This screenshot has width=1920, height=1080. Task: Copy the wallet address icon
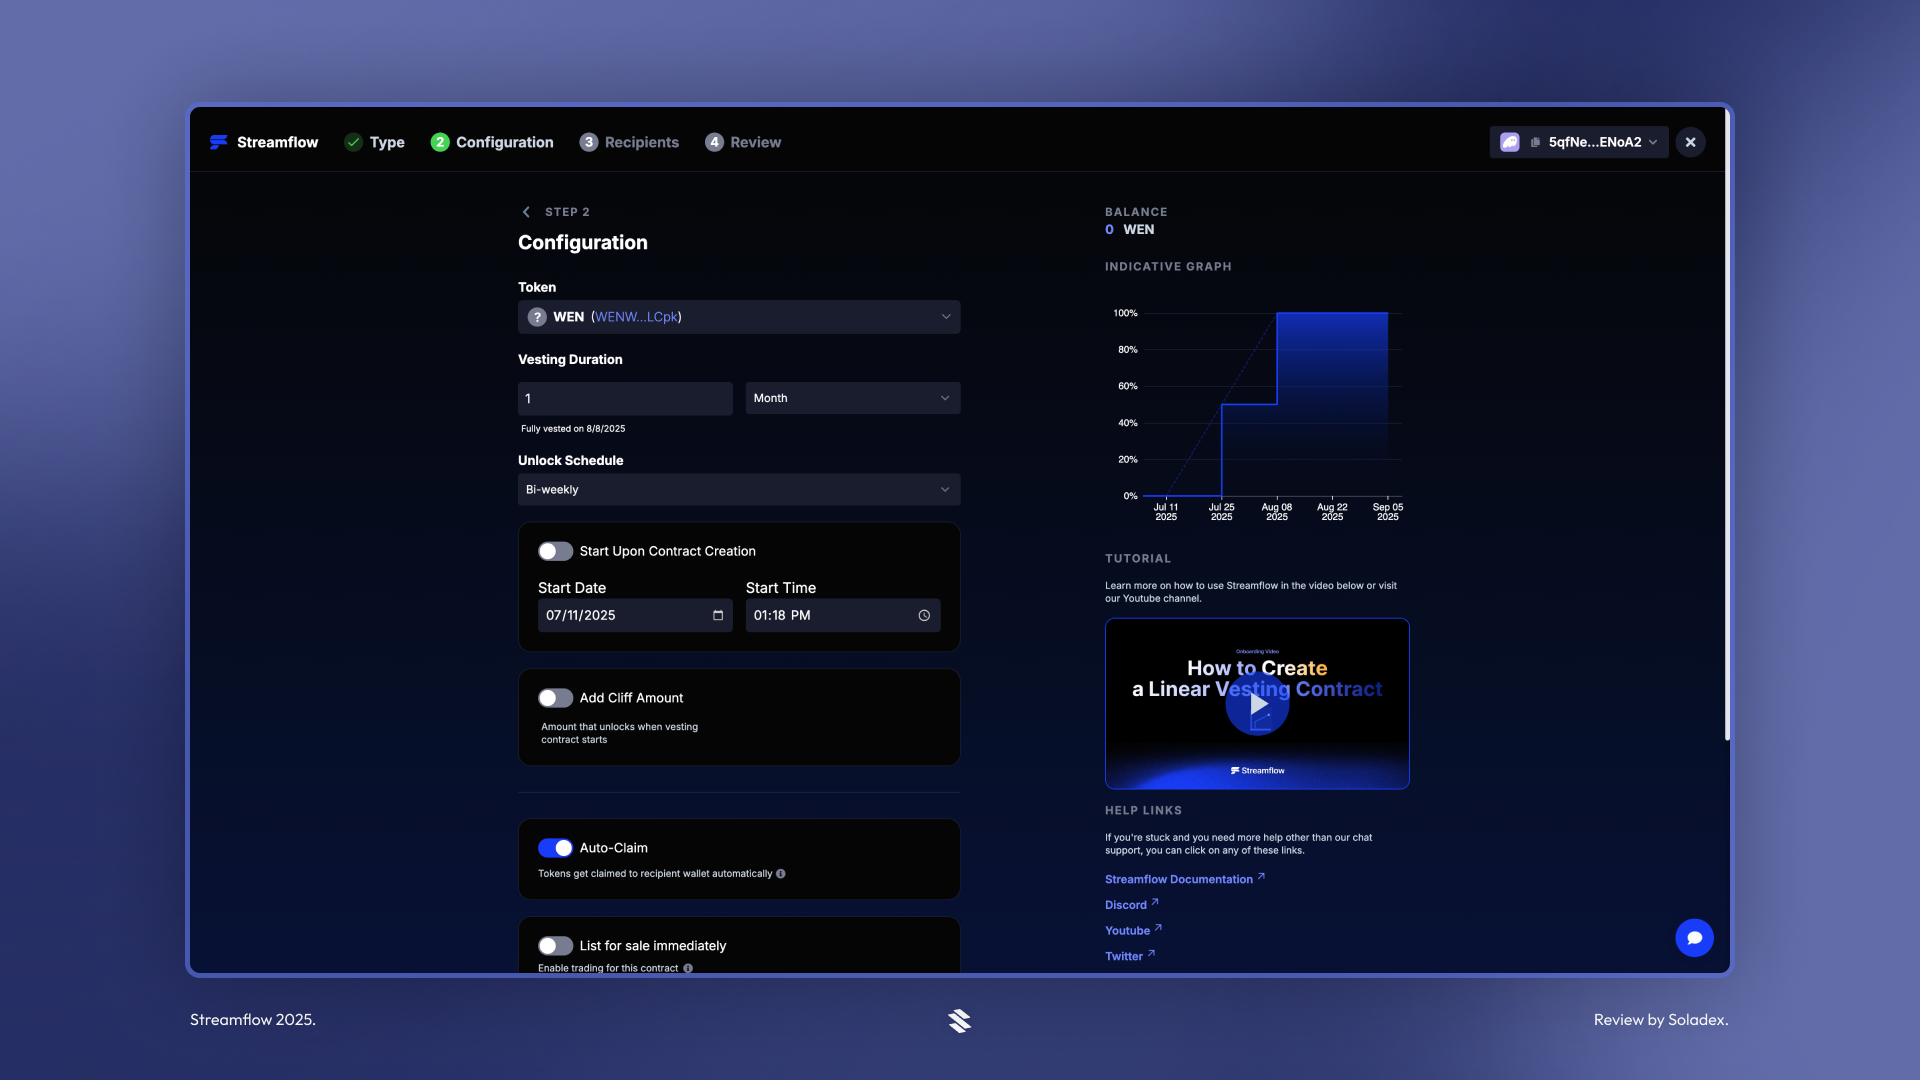[1535, 142]
